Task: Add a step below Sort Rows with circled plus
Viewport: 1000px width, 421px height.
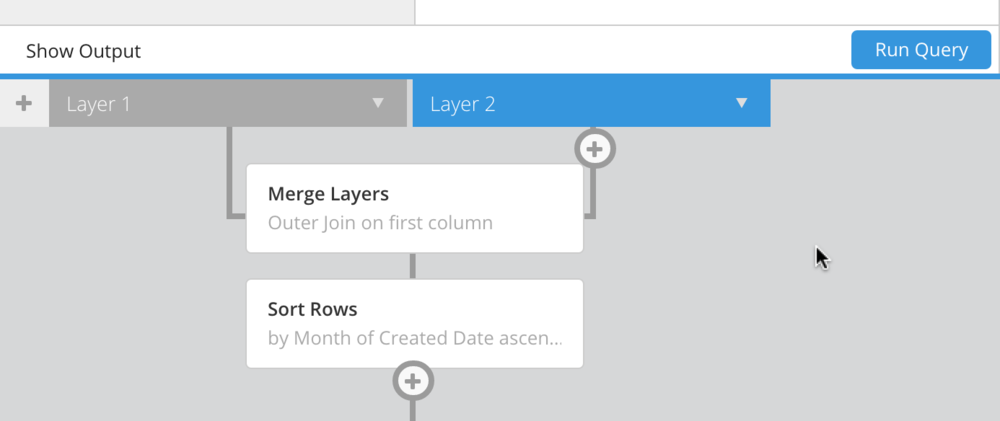Action: (413, 381)
